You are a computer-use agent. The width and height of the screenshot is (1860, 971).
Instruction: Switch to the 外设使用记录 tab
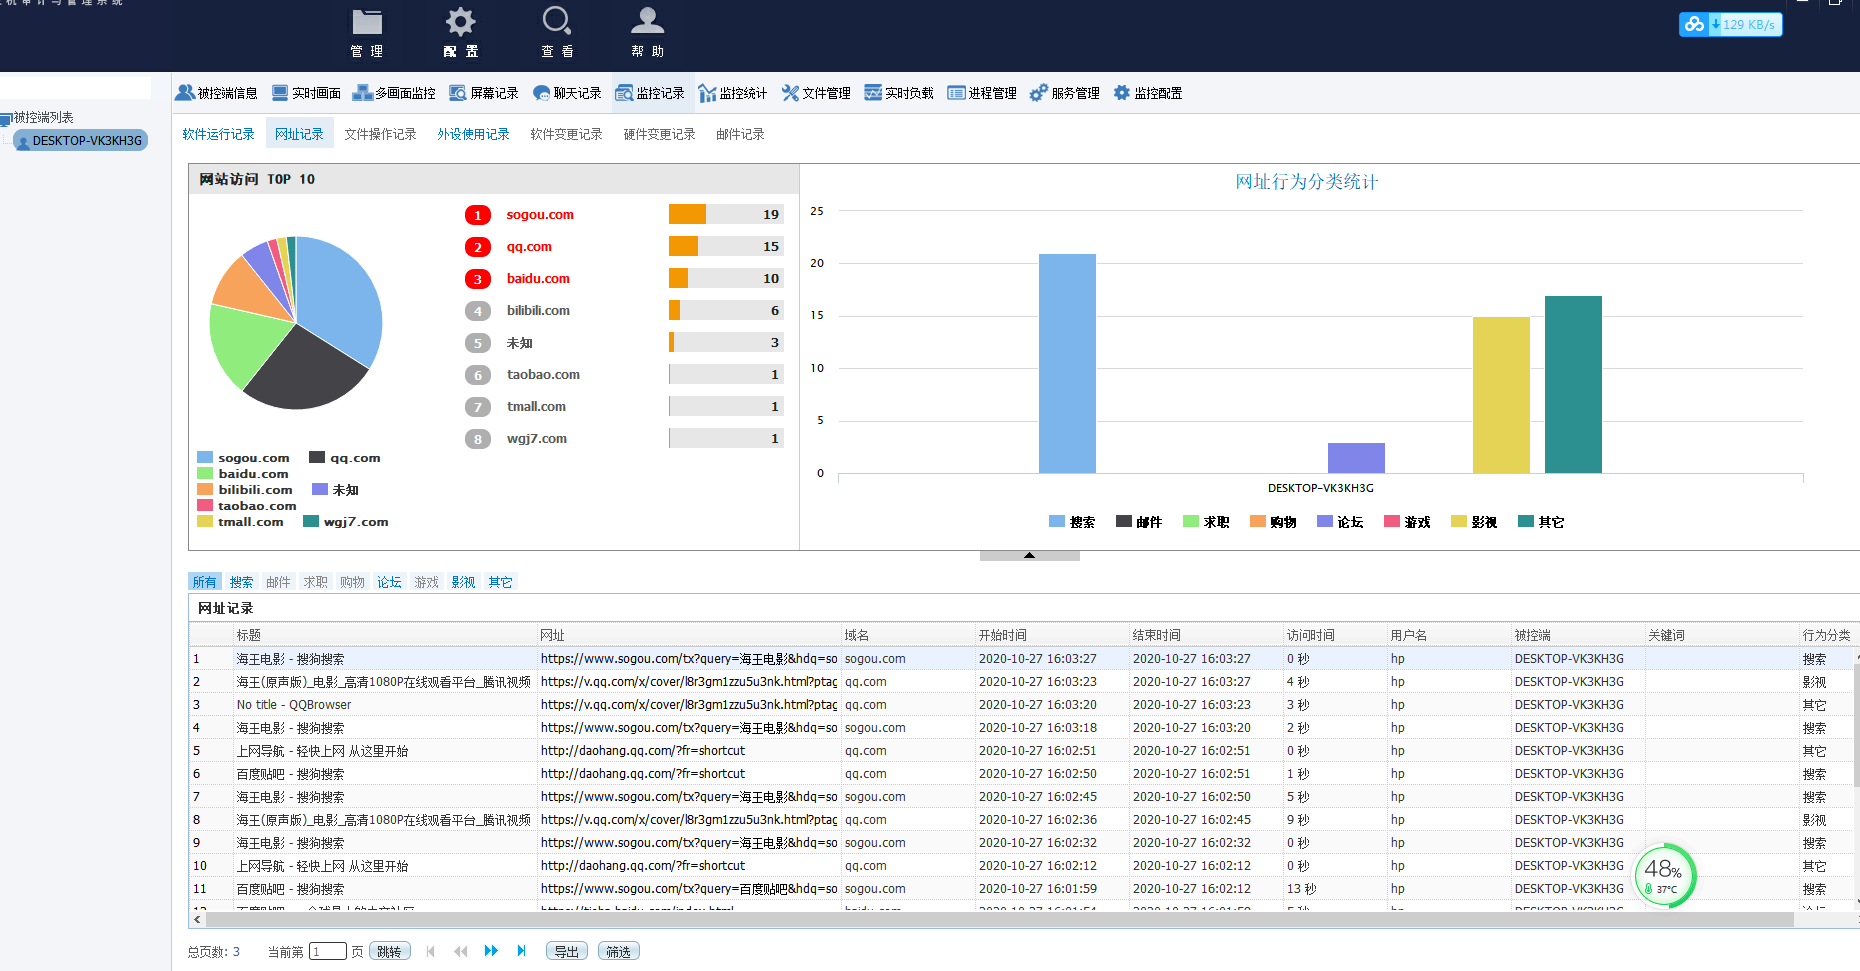click(473, 134)
